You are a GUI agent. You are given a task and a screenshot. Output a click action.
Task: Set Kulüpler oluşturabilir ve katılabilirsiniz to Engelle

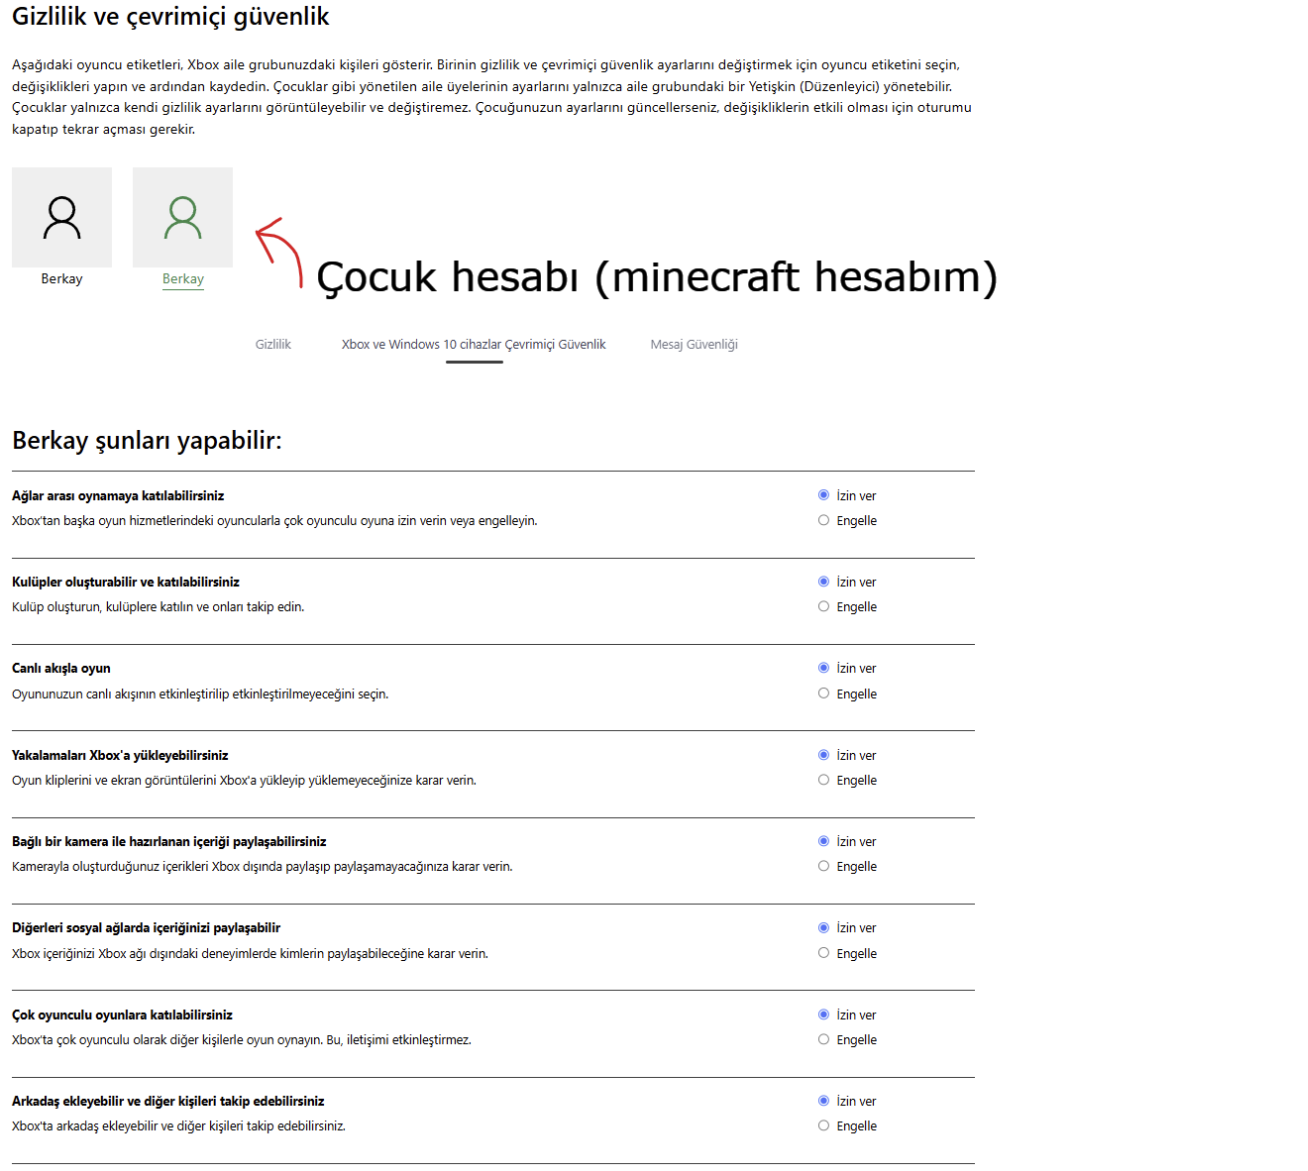coord(824,606)
